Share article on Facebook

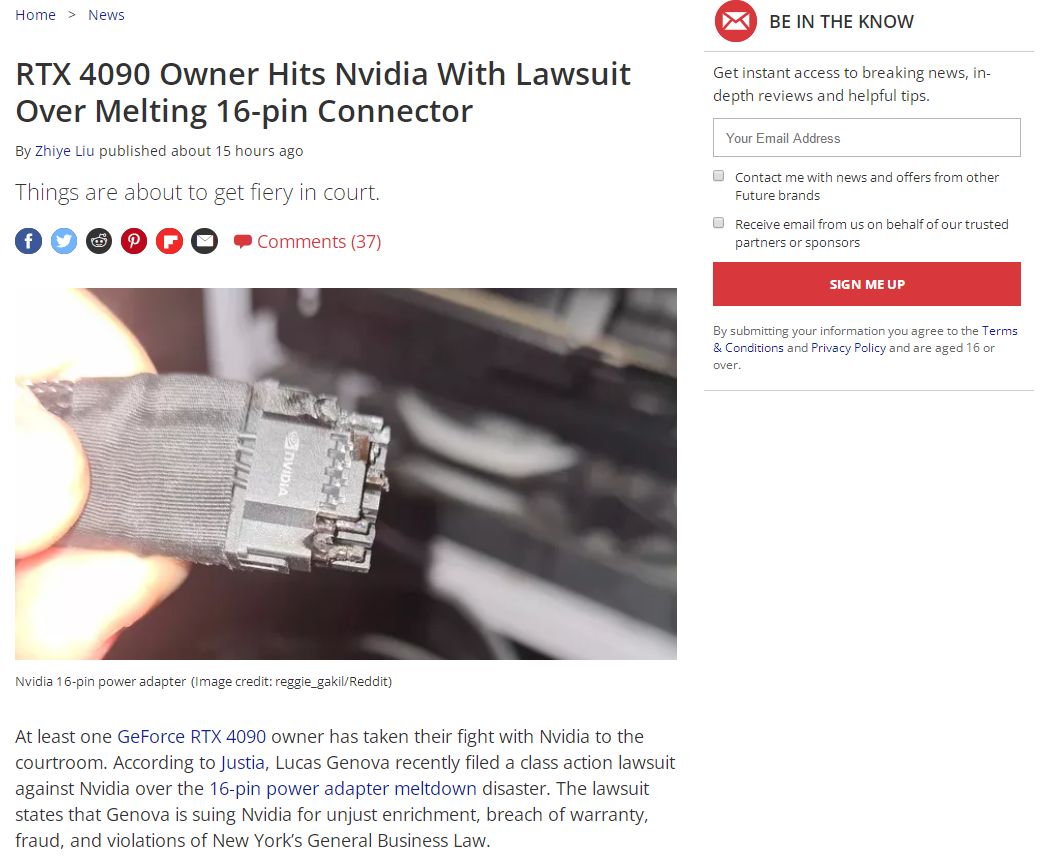pos(29,241)
